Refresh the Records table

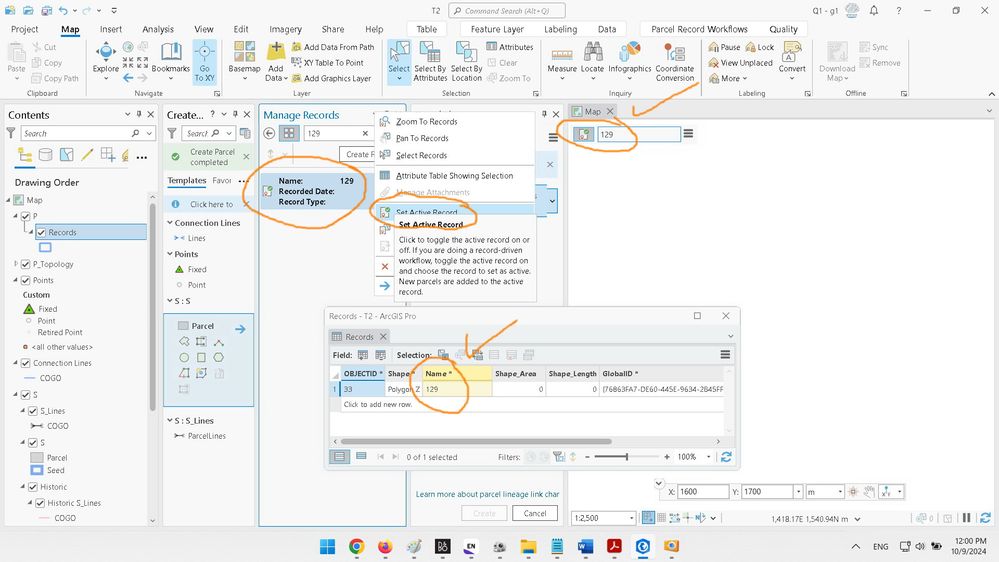(x=726, y=457)
